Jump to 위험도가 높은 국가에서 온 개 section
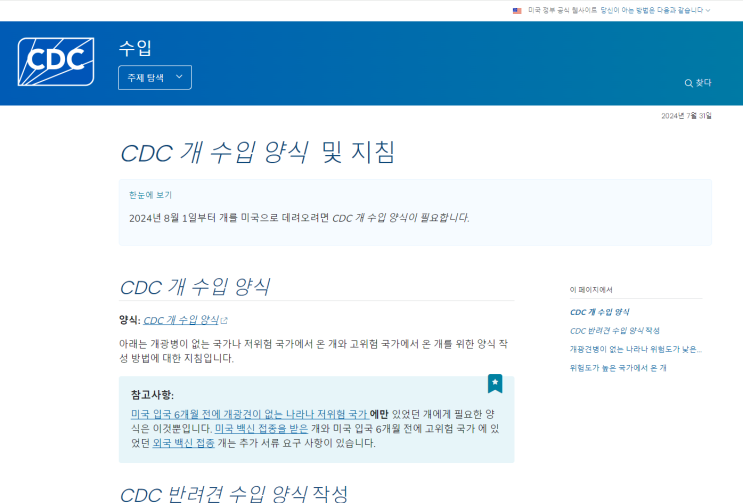The height and width of the screenshot is (503, 743). (x=618, y=368)
